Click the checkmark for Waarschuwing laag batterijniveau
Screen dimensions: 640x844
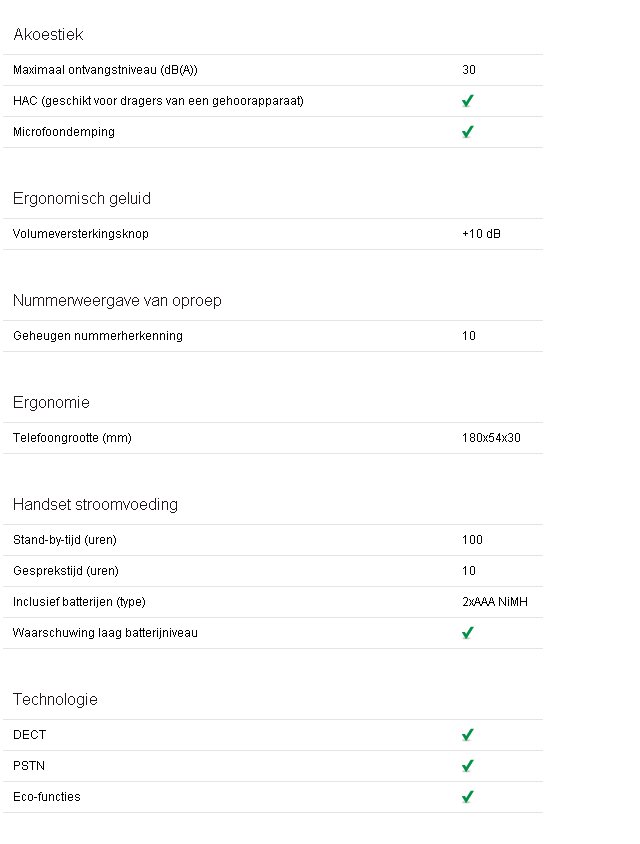(468, 632)
